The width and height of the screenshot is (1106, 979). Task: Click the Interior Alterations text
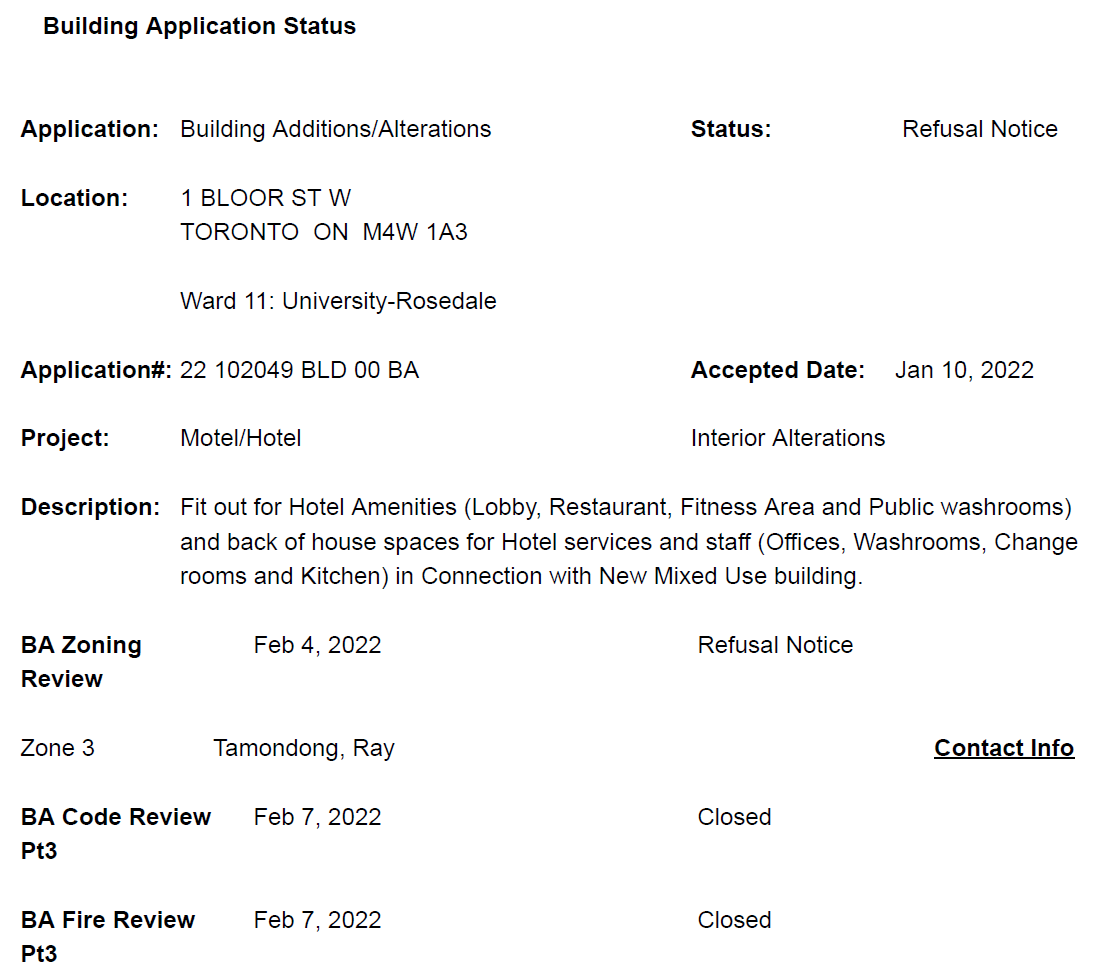pyautogui.click(x=787, y=438)
